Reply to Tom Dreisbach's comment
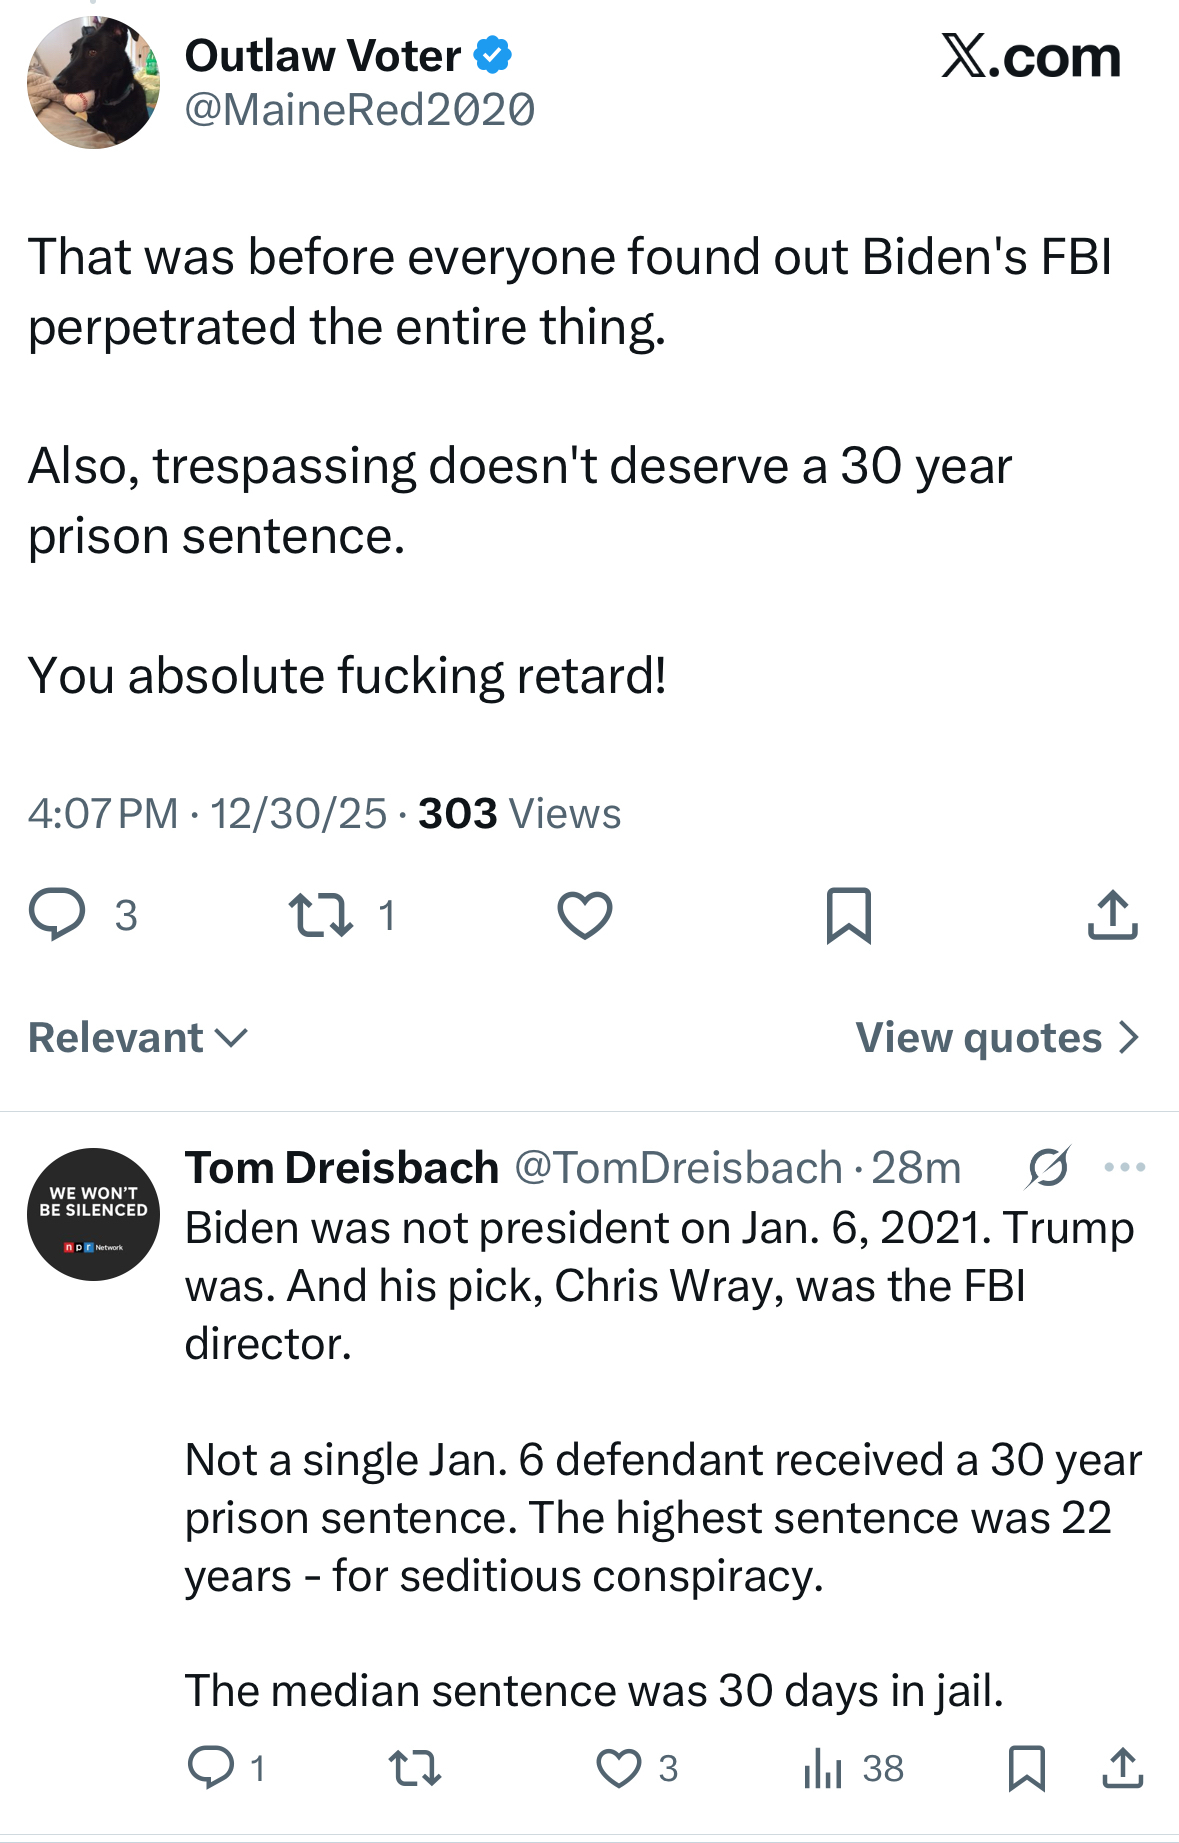This screenshot has height=1843, width=1179. (x=211, y=1767)
